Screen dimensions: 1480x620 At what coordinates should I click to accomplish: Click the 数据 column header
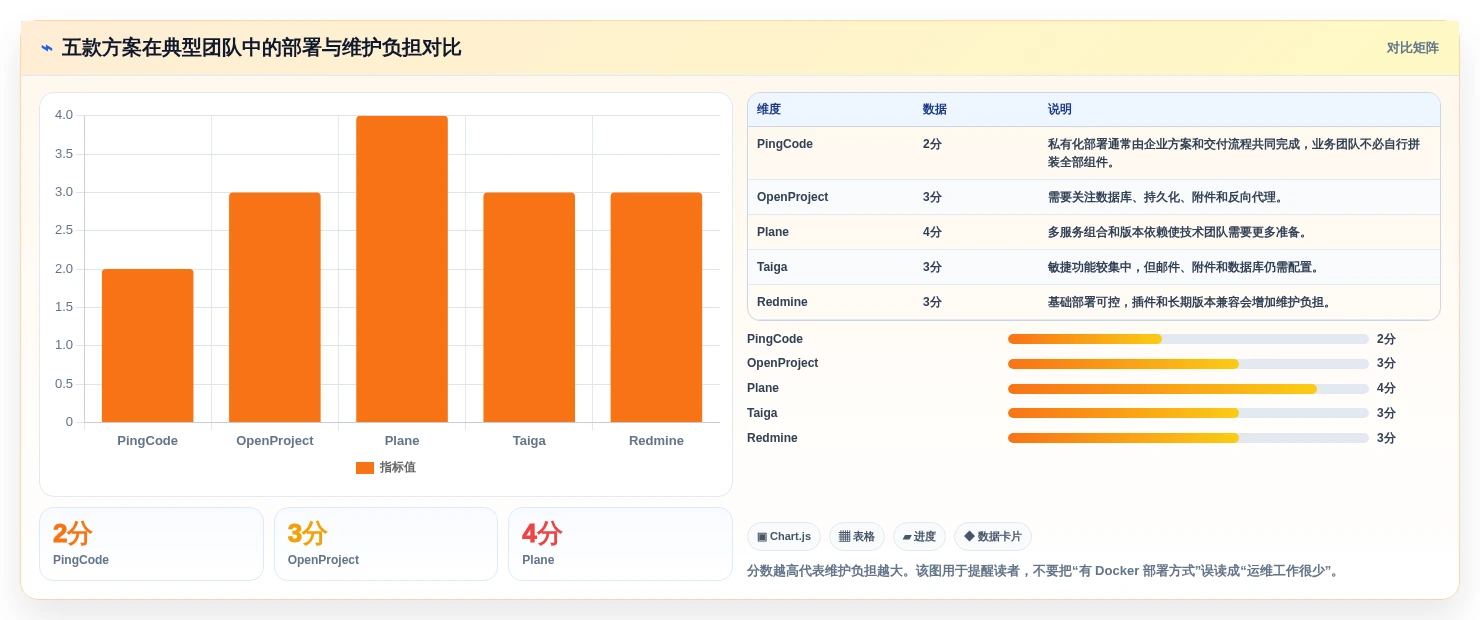(935, 109)
